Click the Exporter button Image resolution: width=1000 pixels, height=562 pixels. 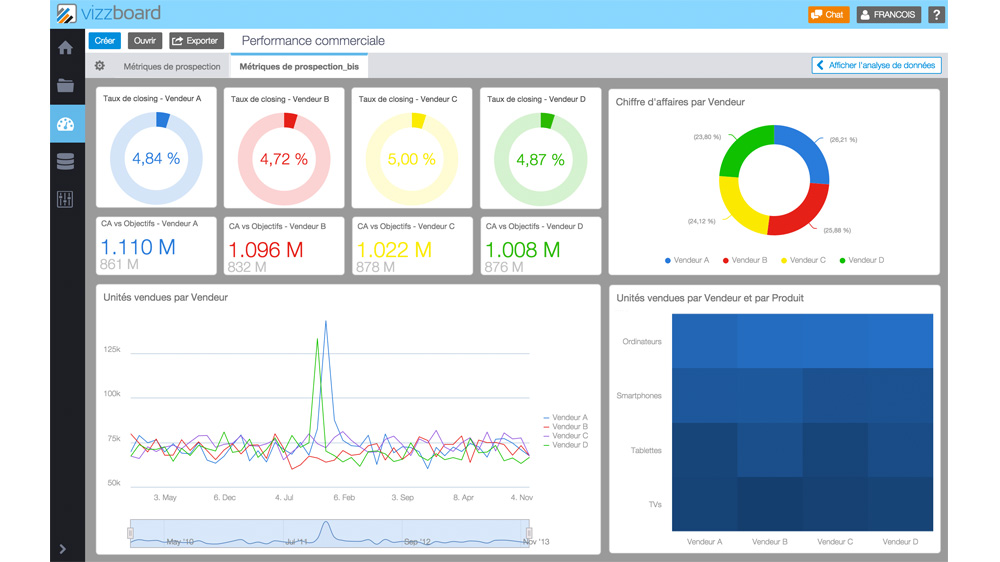pyautogui.click(x=195, y=41)
